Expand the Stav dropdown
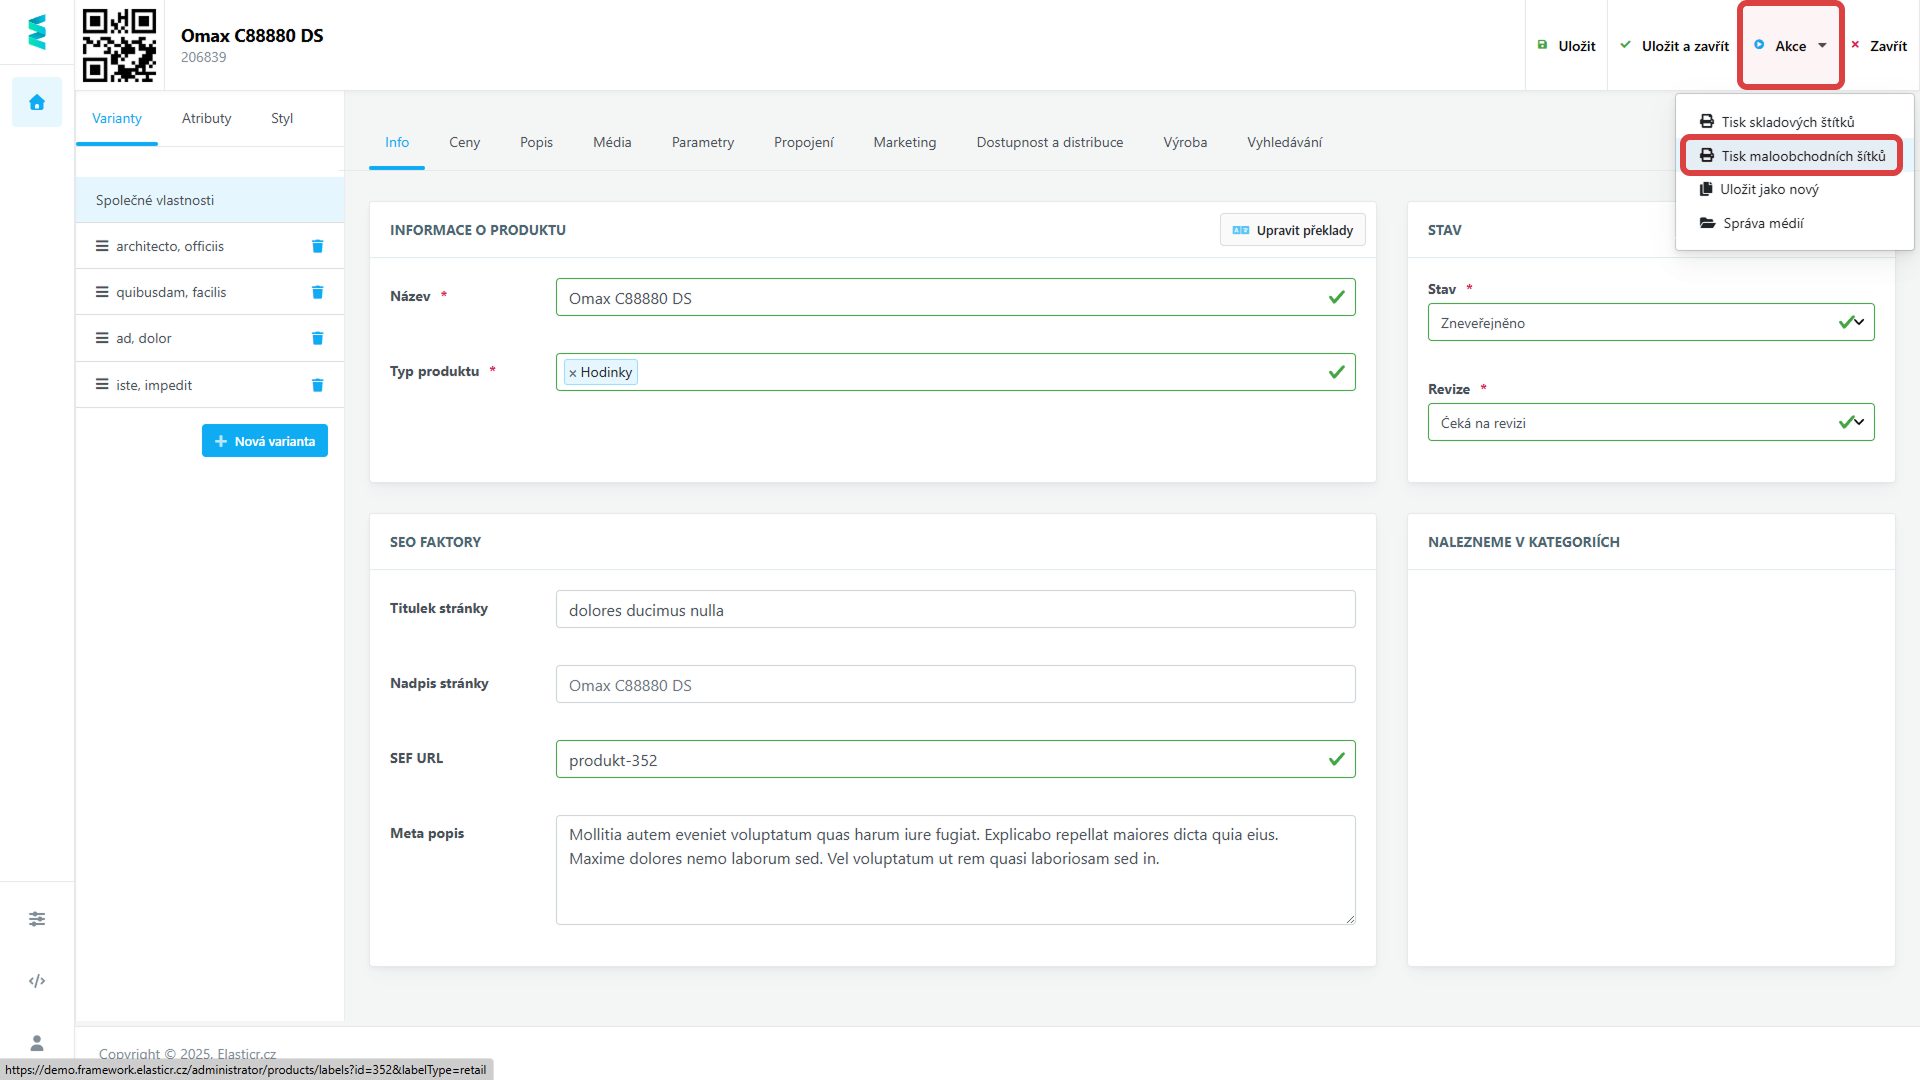Screen dimensions: 1920x1080 [x=1650, y=322]
